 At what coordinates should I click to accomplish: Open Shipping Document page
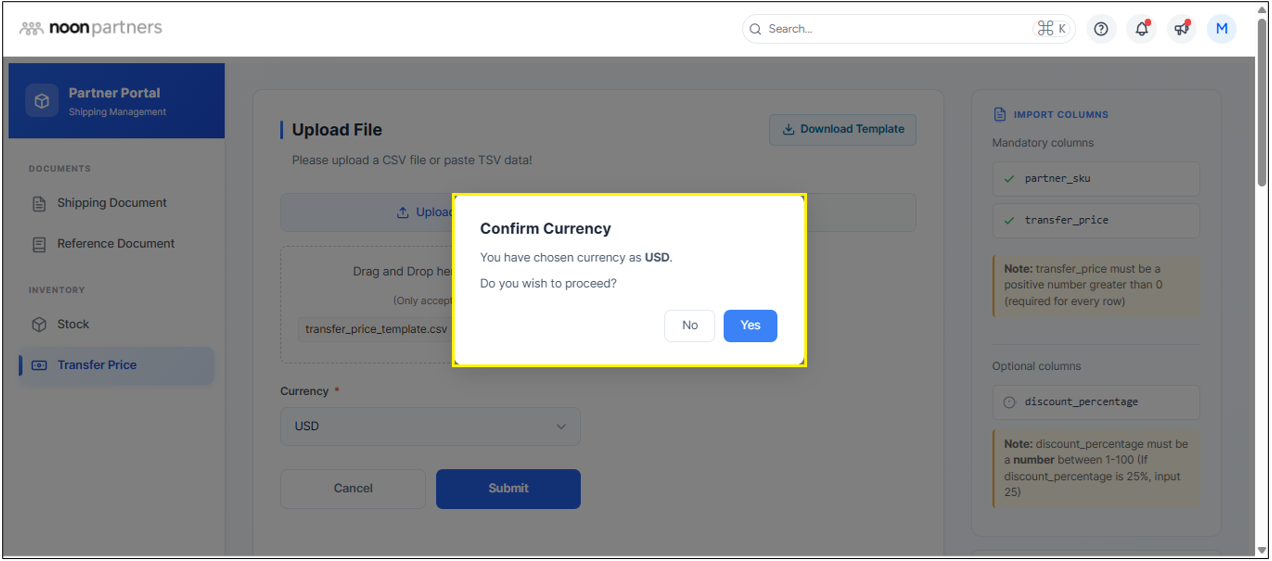point(111,203)
